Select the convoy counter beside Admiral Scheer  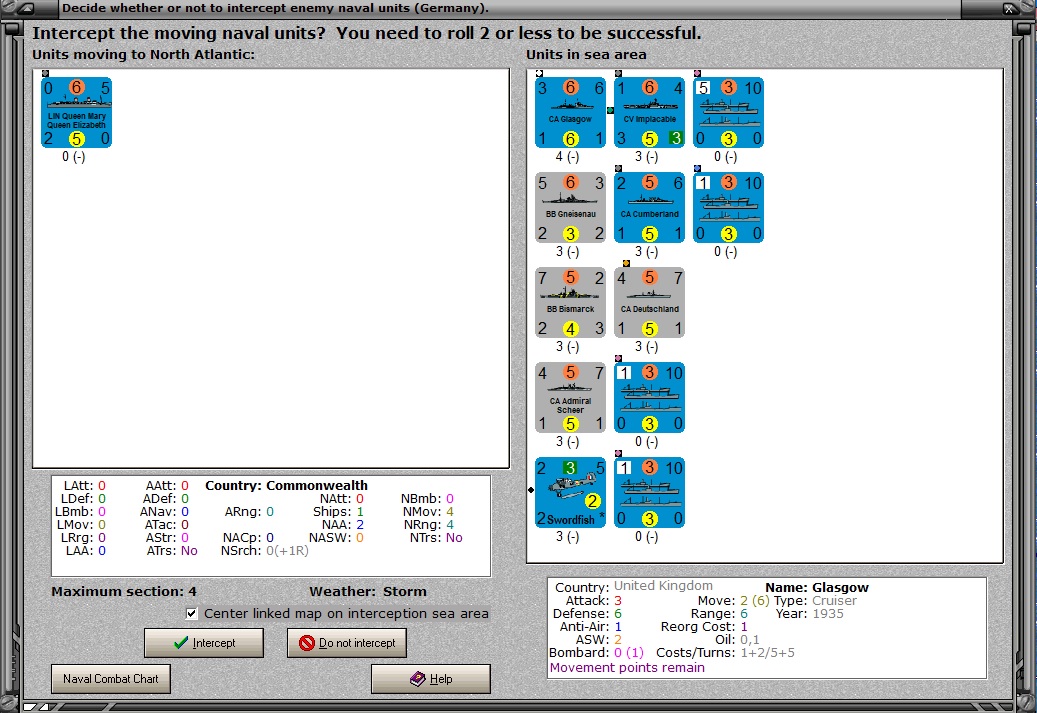649,398
